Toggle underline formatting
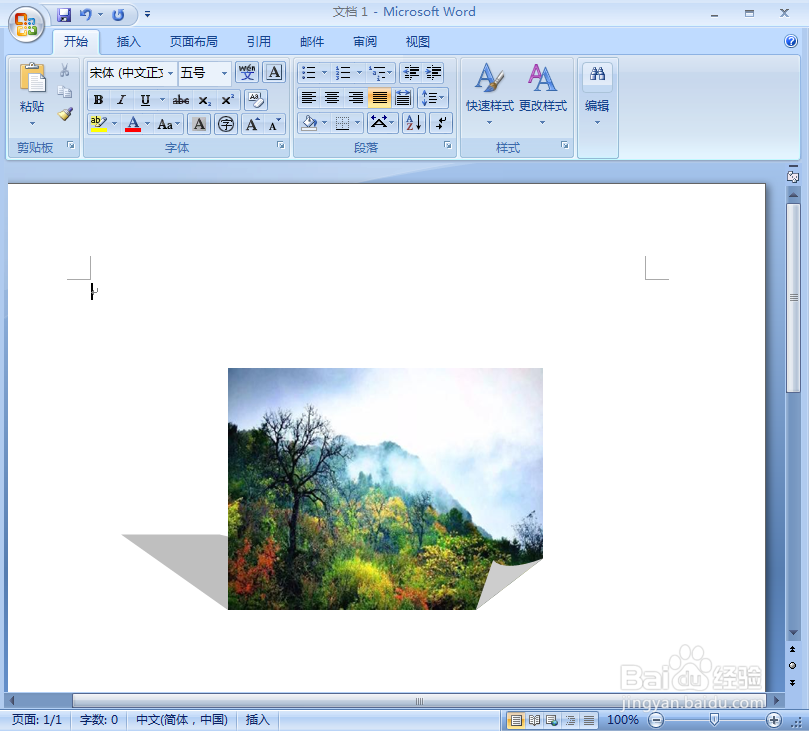The image size is (809, 731). point(145,100)
